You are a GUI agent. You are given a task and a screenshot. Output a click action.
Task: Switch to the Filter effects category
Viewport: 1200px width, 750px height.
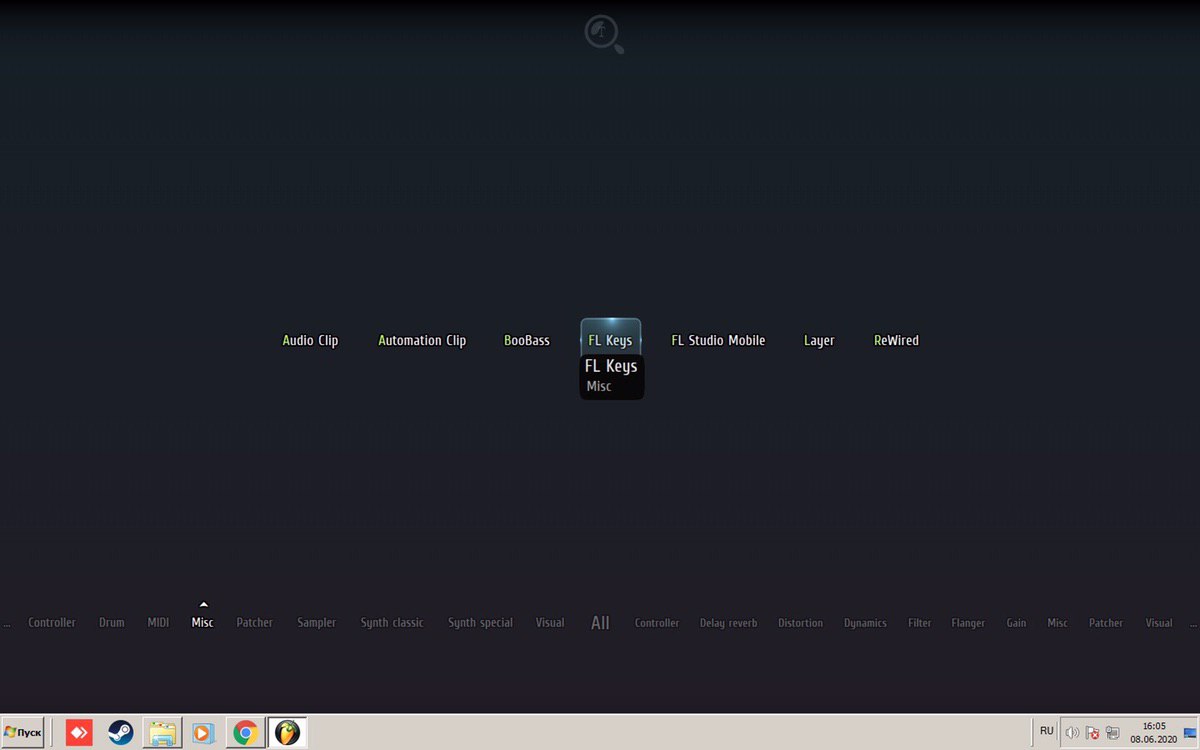pyautogui.click(x=919, y=622)
